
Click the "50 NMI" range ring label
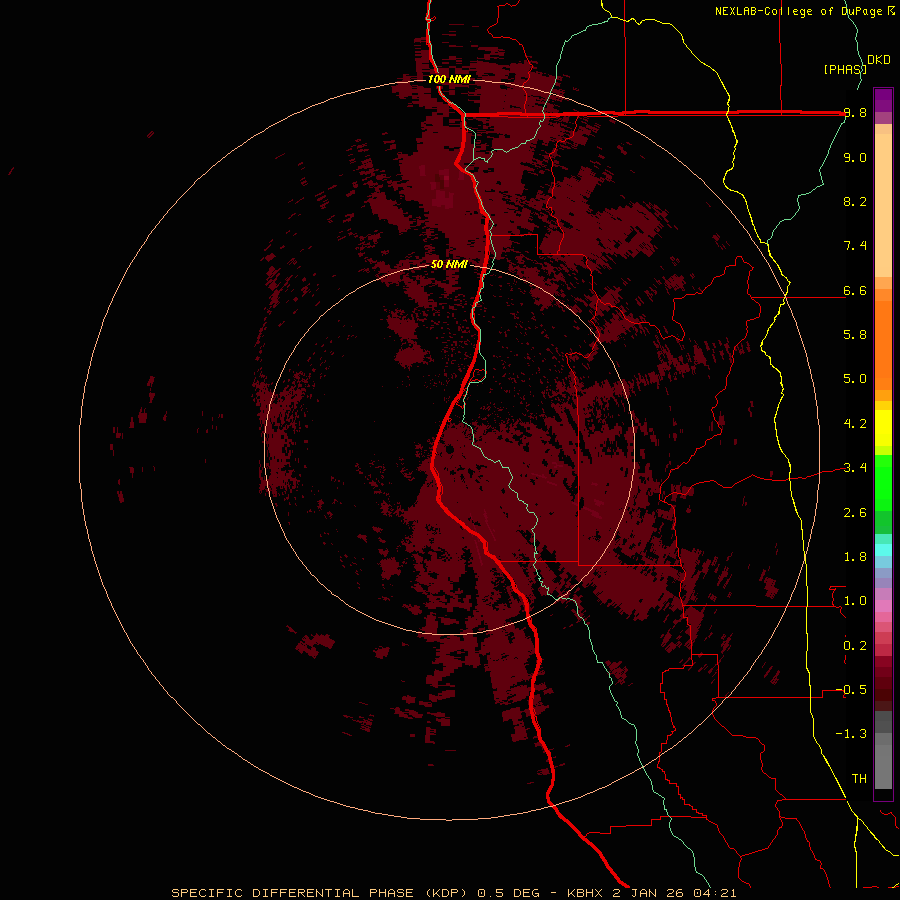click(449, 264)
